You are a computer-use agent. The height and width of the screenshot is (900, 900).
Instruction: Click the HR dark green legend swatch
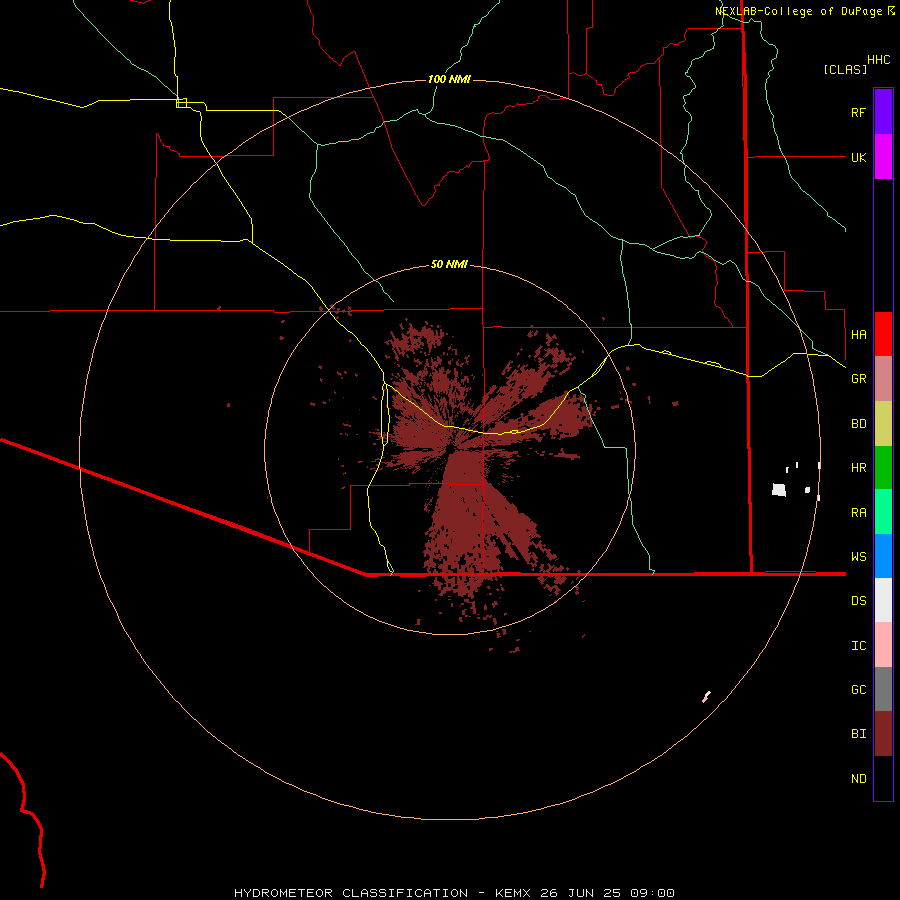pyautogui.click(x=883, y=468)
